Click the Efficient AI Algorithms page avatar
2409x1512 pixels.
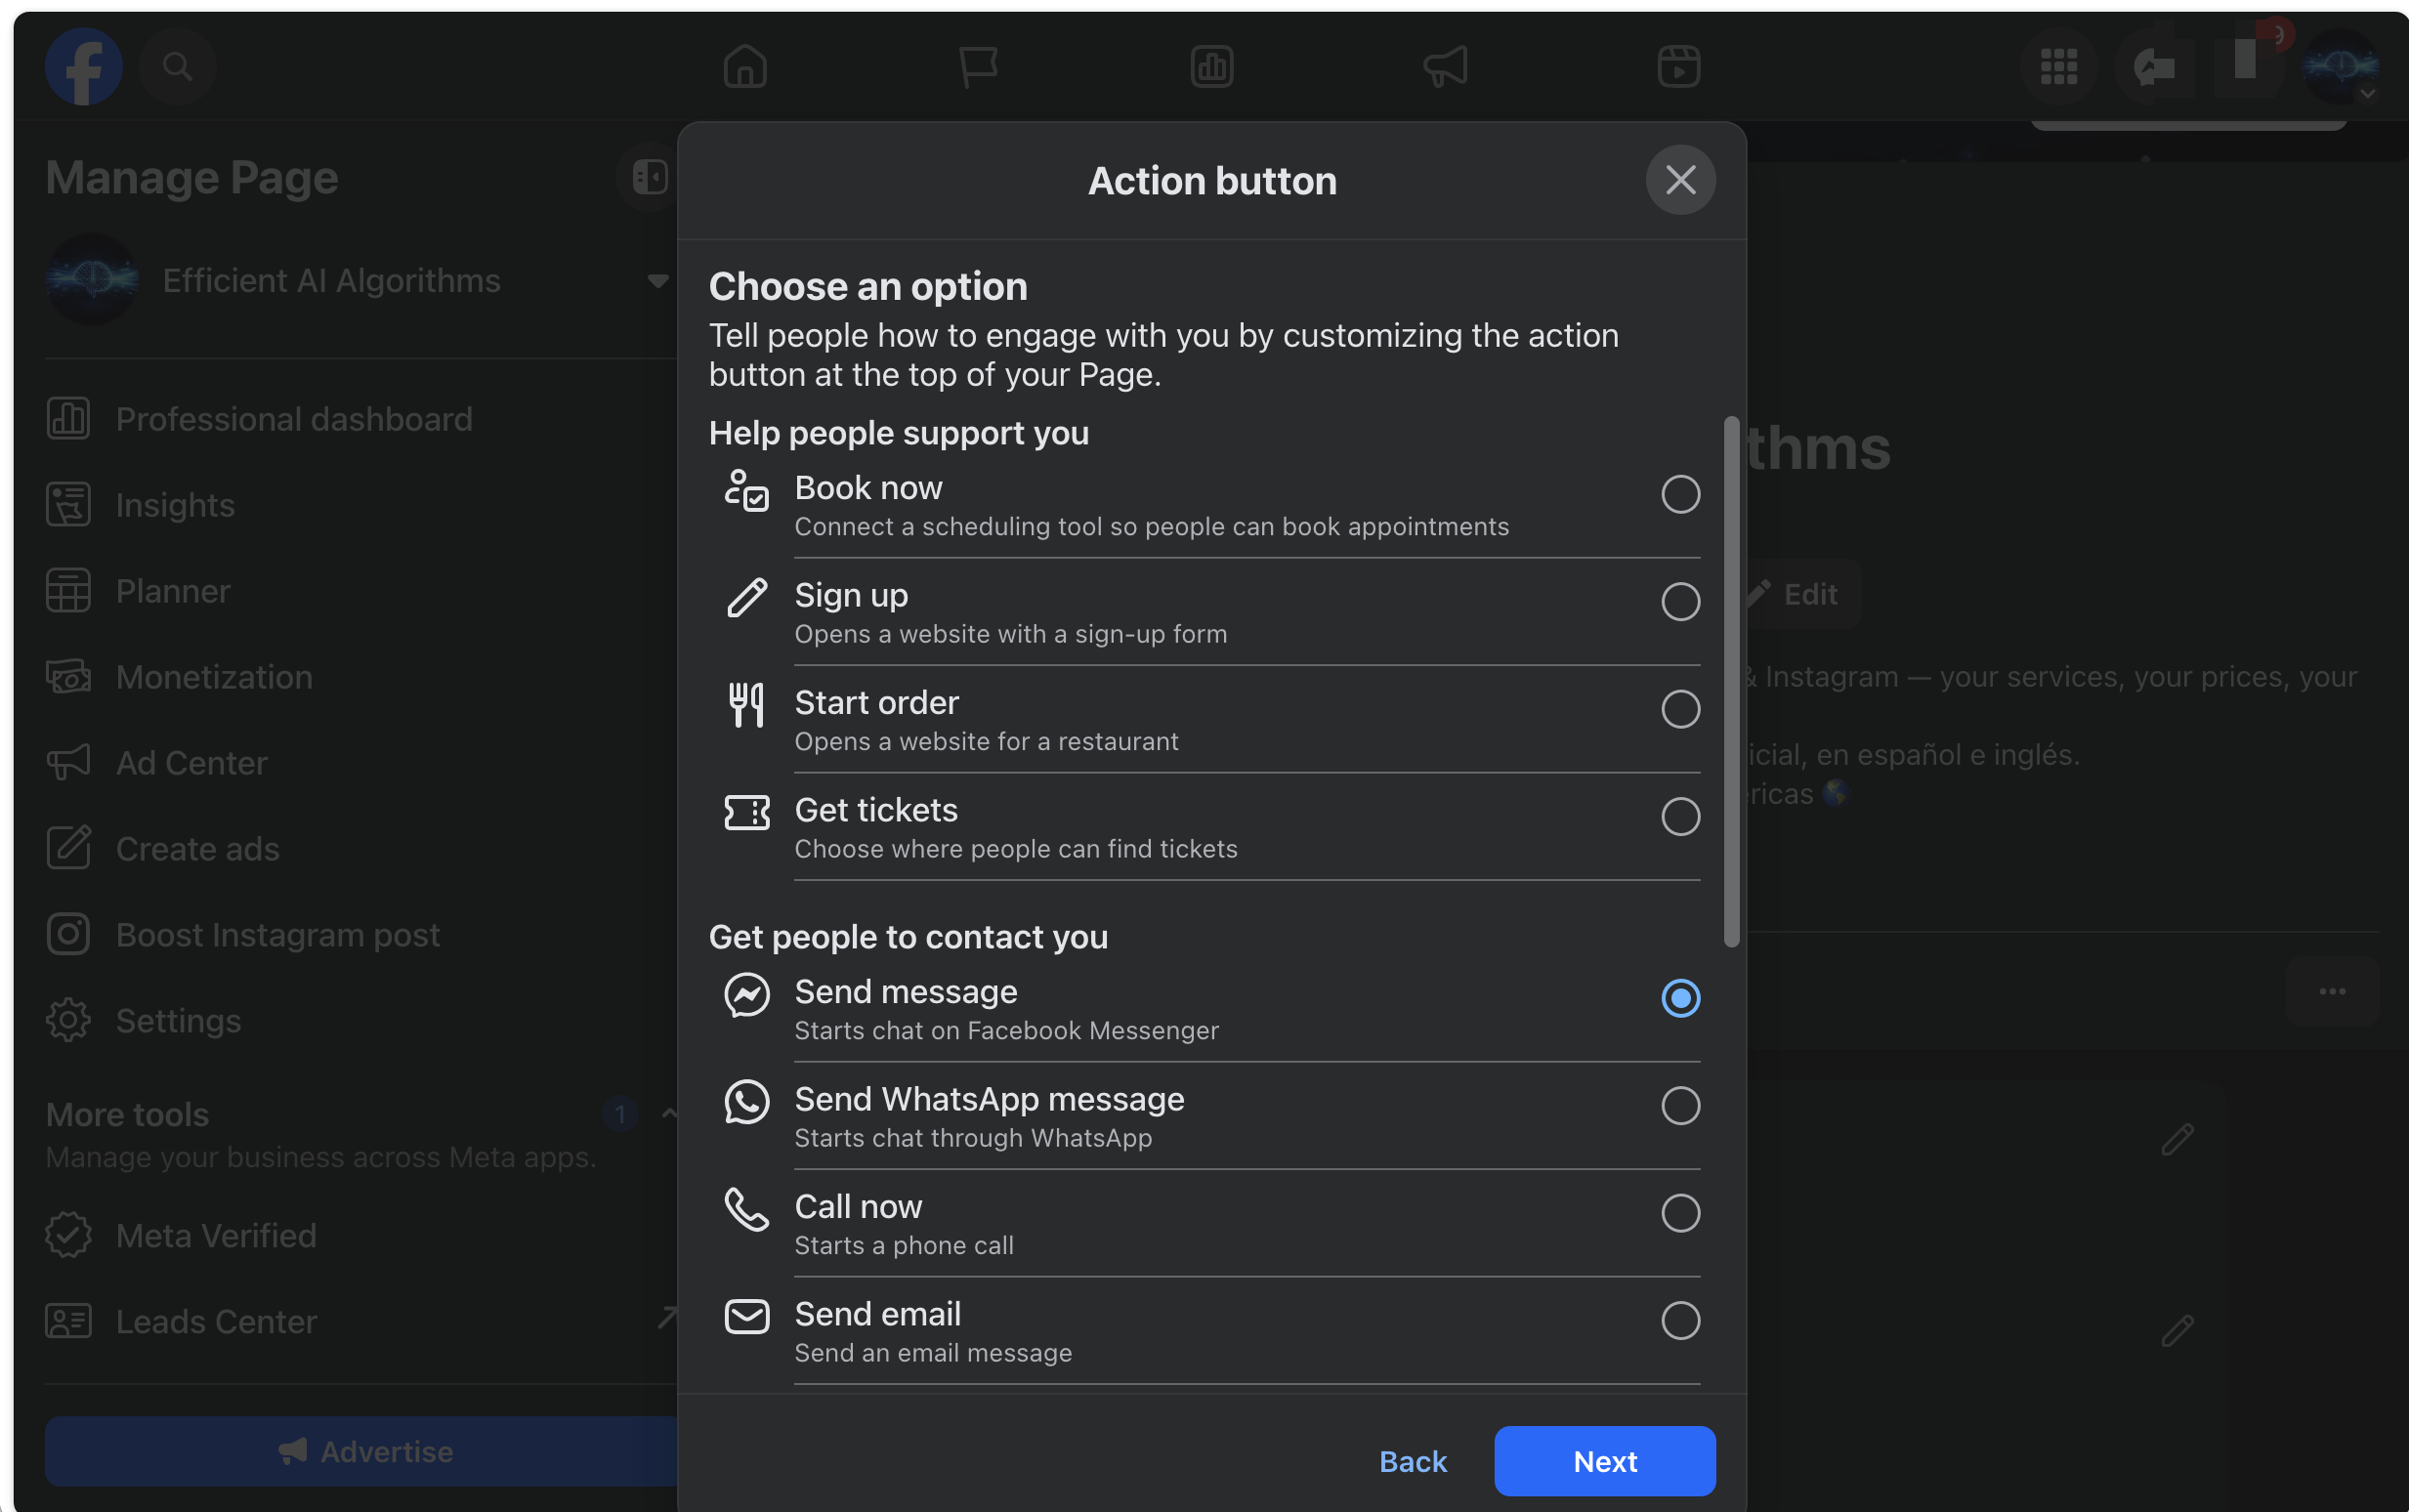[x=92, y=280]
